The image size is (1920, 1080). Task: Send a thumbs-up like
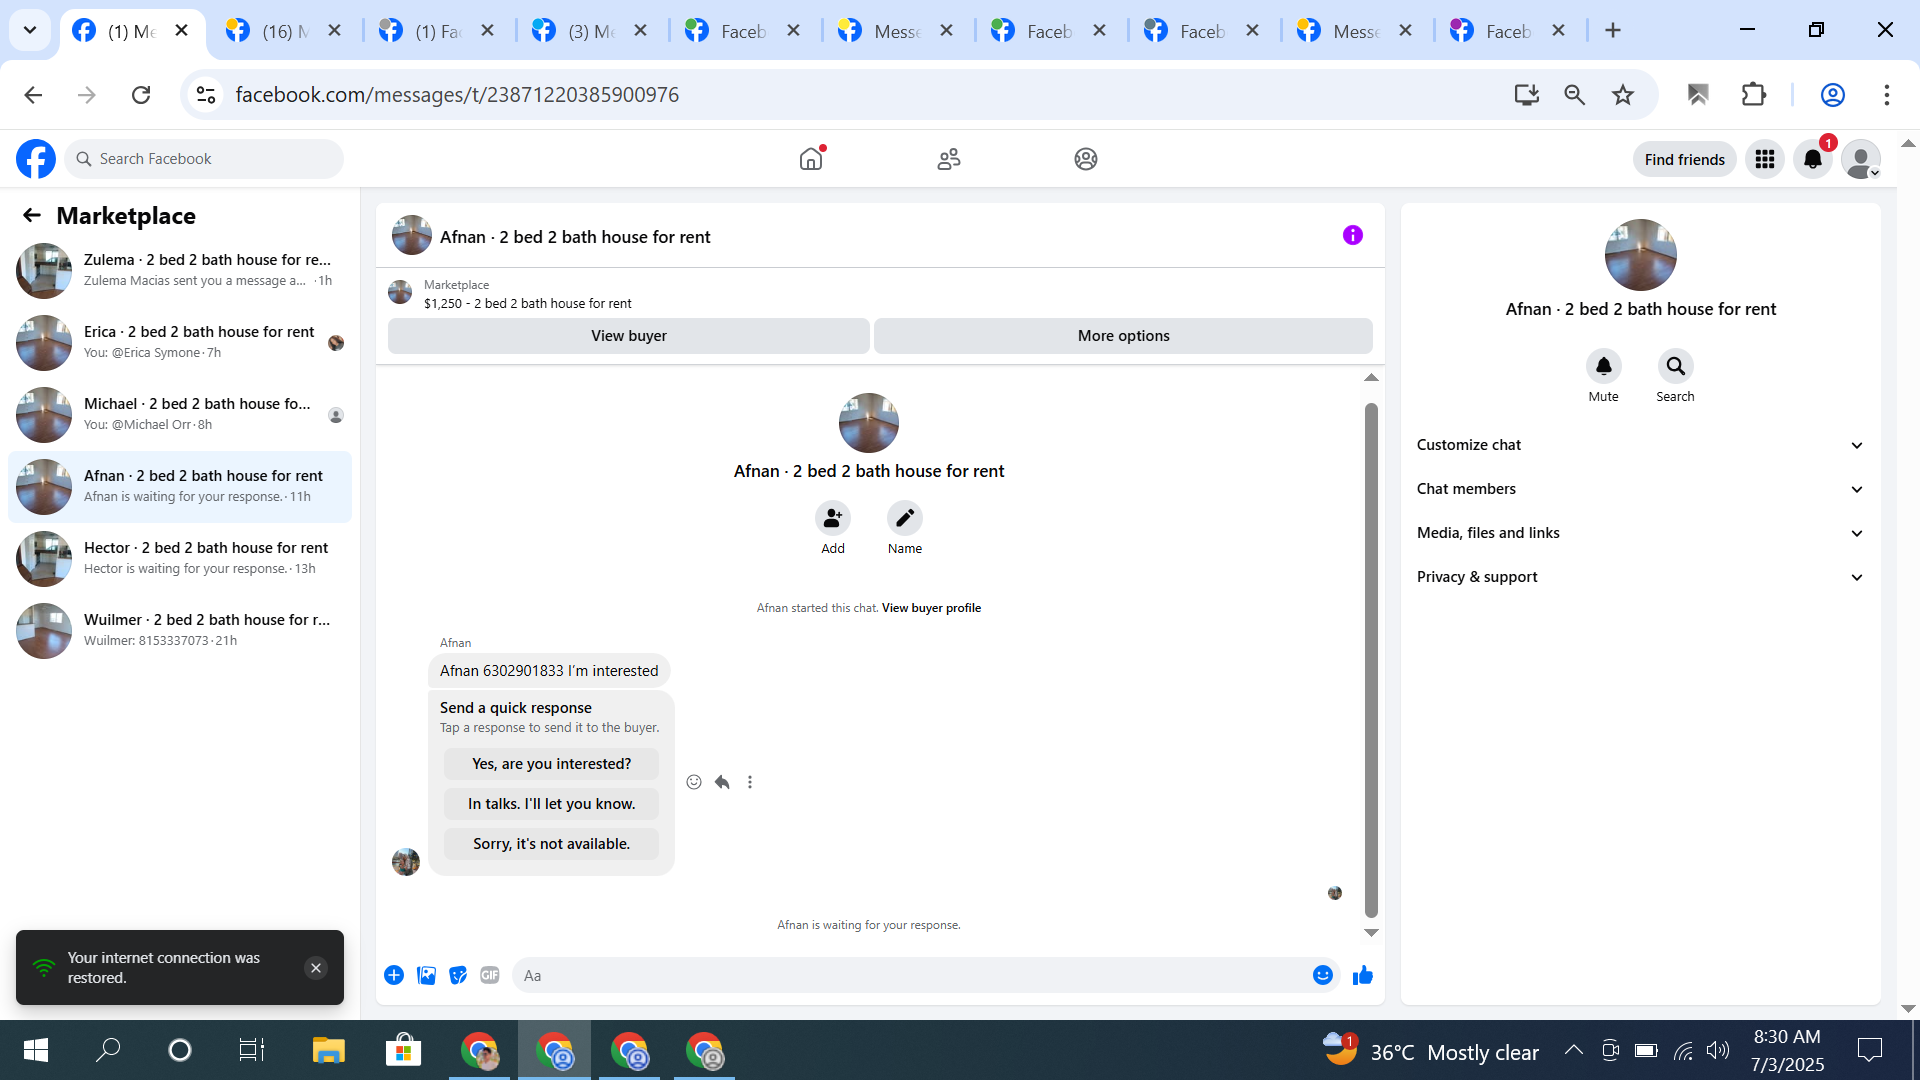coord(1362,975)
